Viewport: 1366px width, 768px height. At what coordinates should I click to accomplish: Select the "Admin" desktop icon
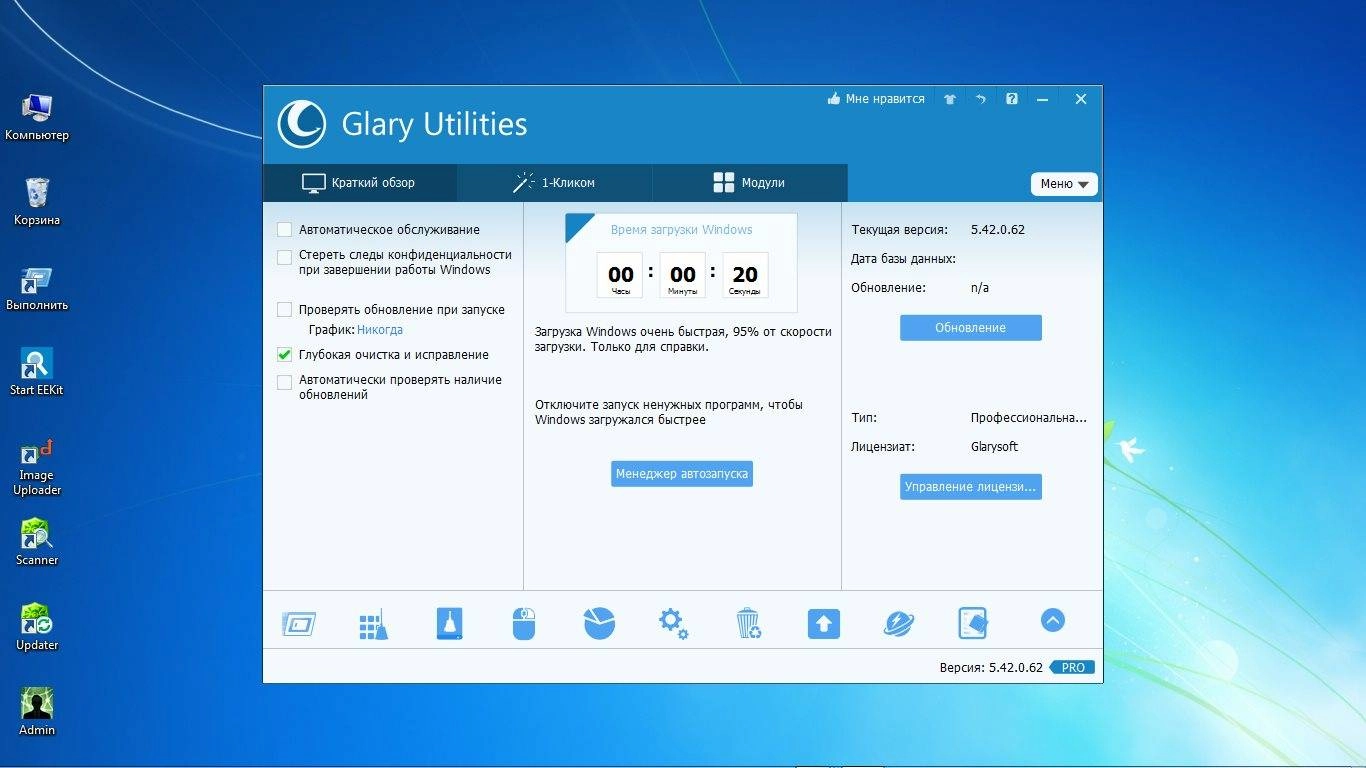click(37, 711)
